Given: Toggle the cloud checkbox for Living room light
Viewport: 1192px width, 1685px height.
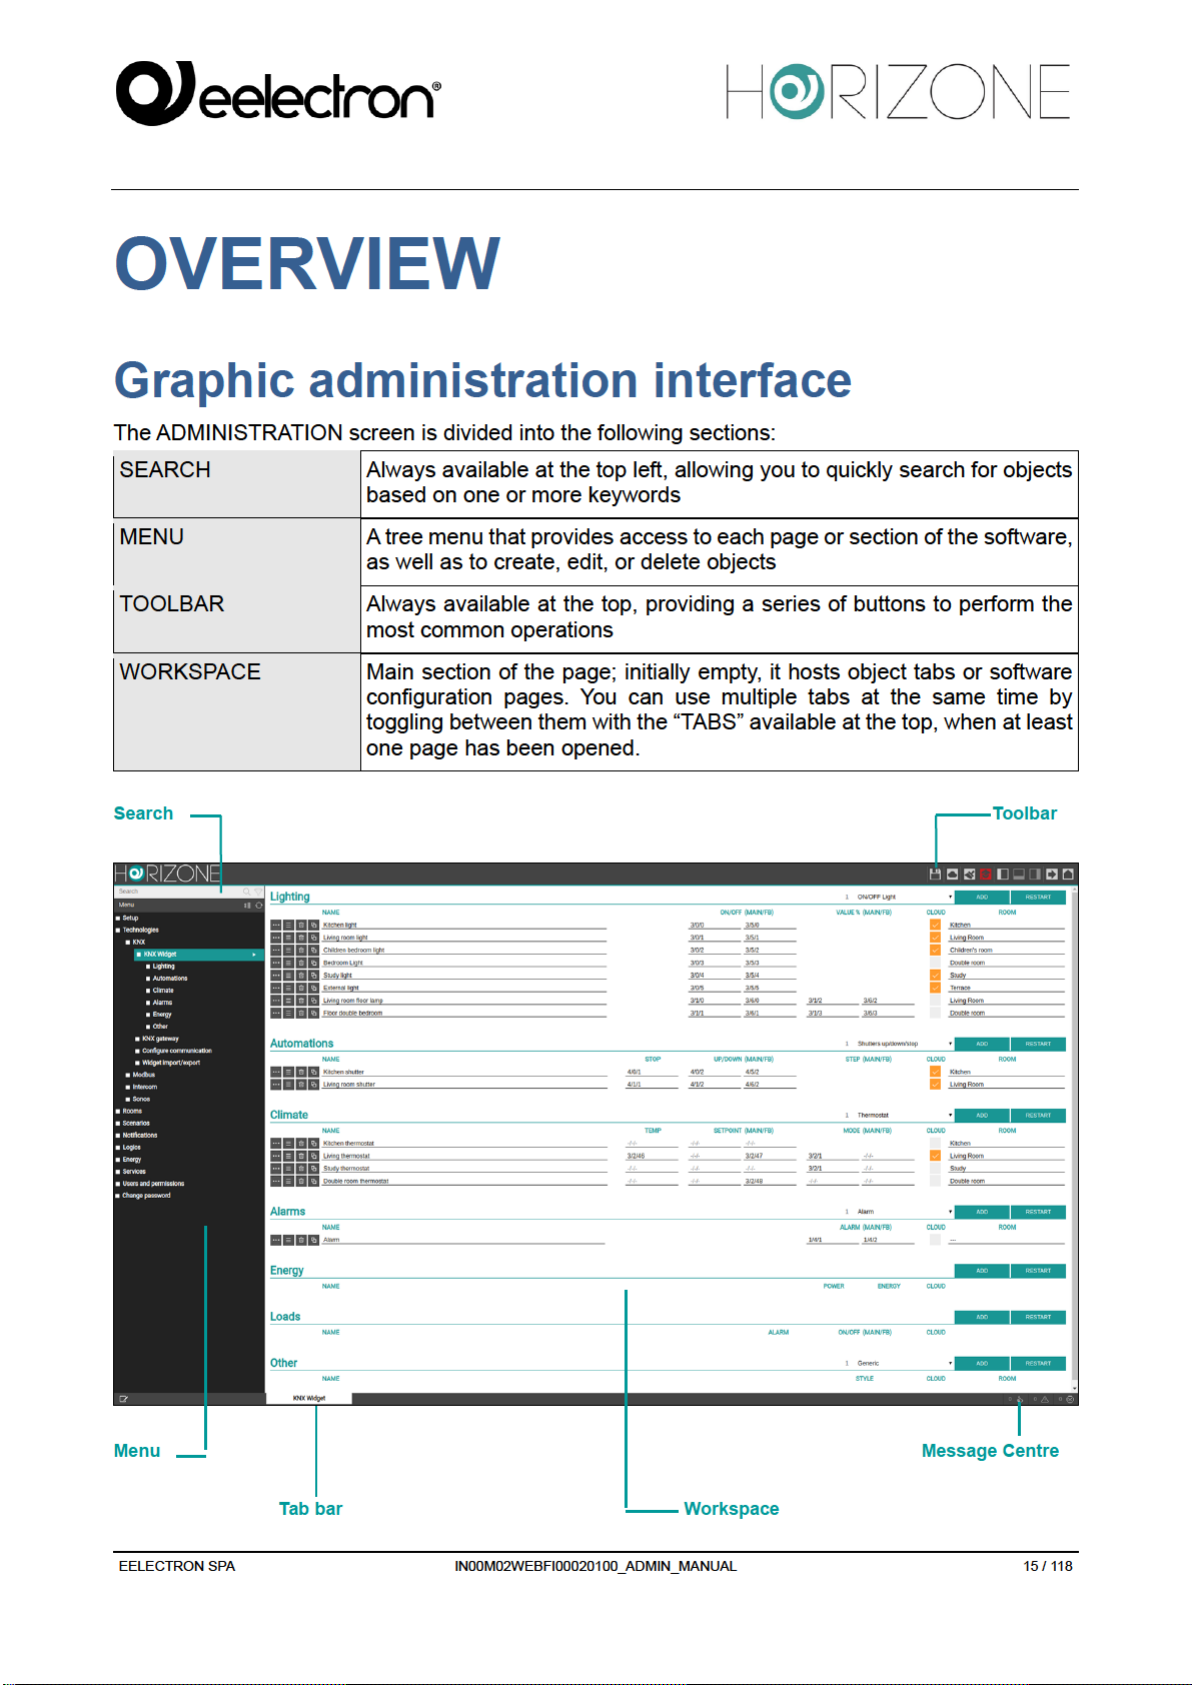Looking at the screenshot, I should click(x=935, y=937).
